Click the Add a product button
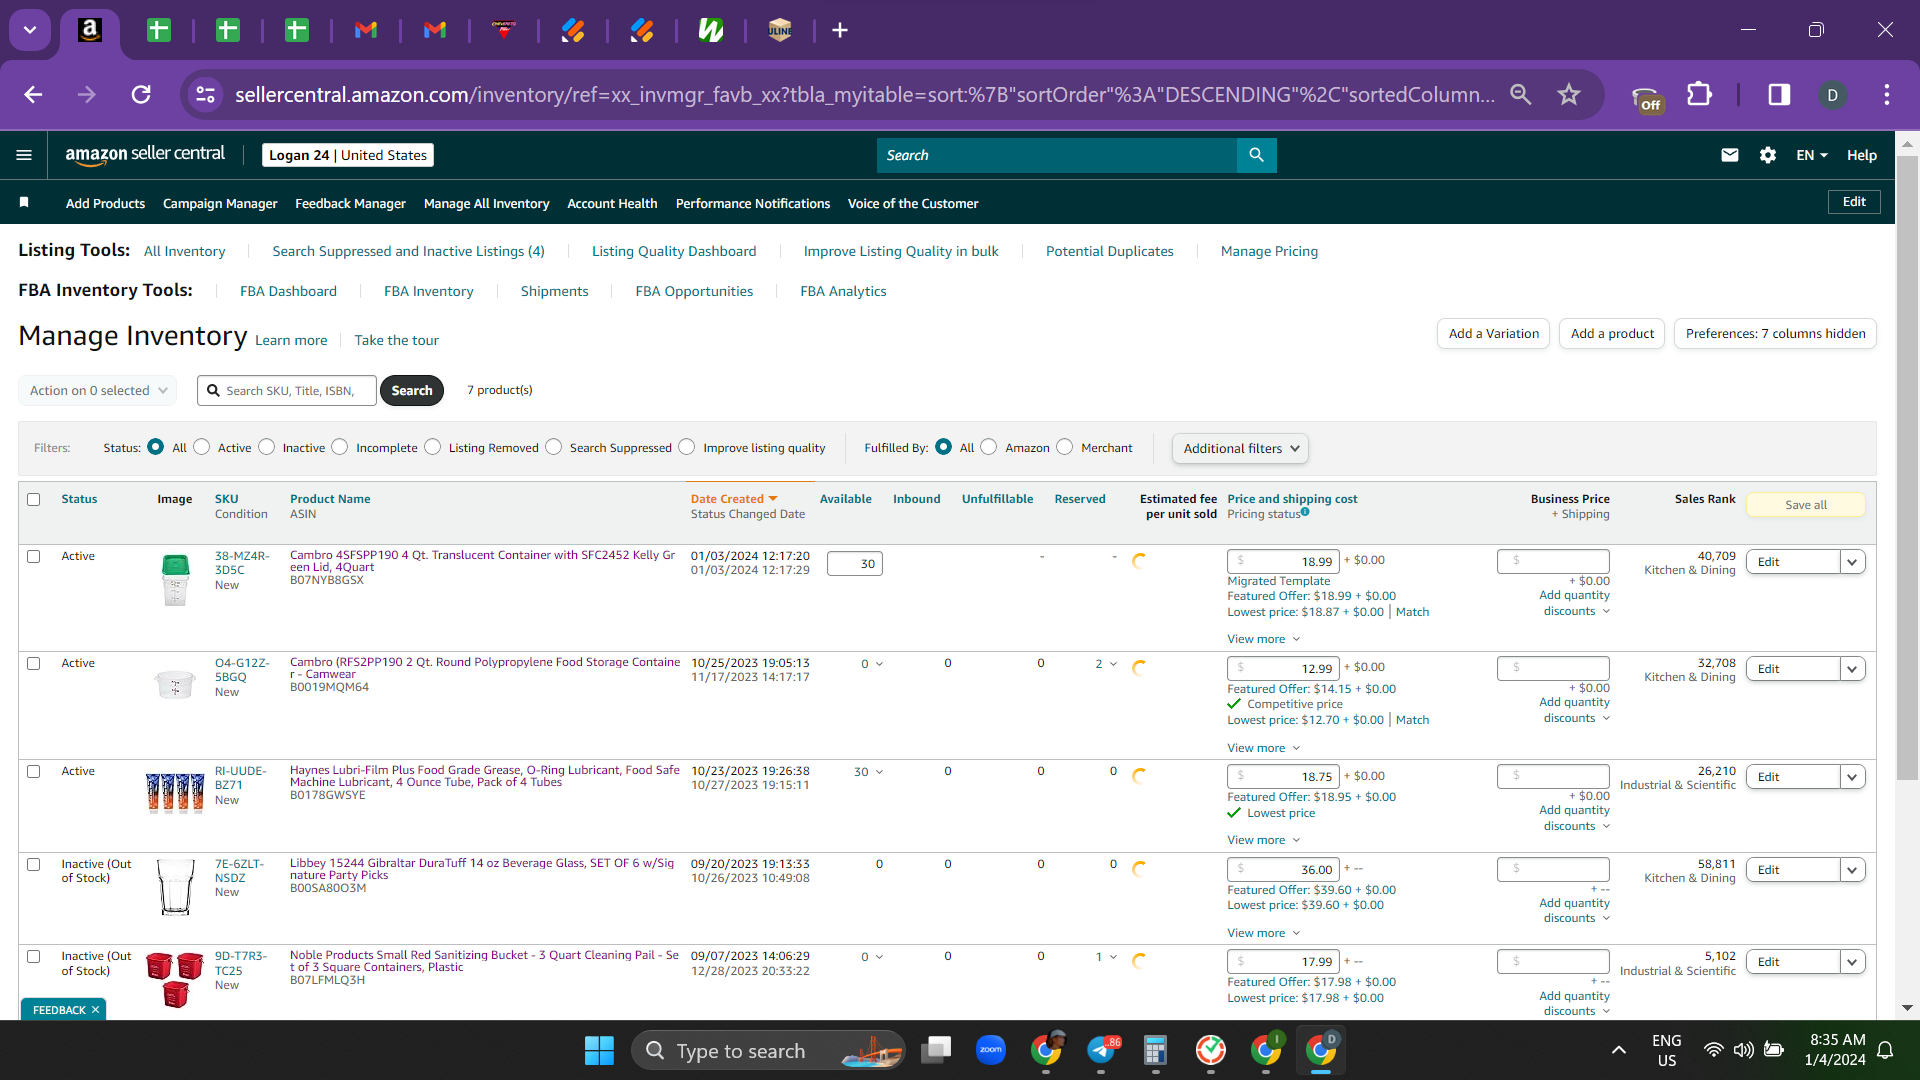The image size is (1920, 1080). pos(1612,333)
